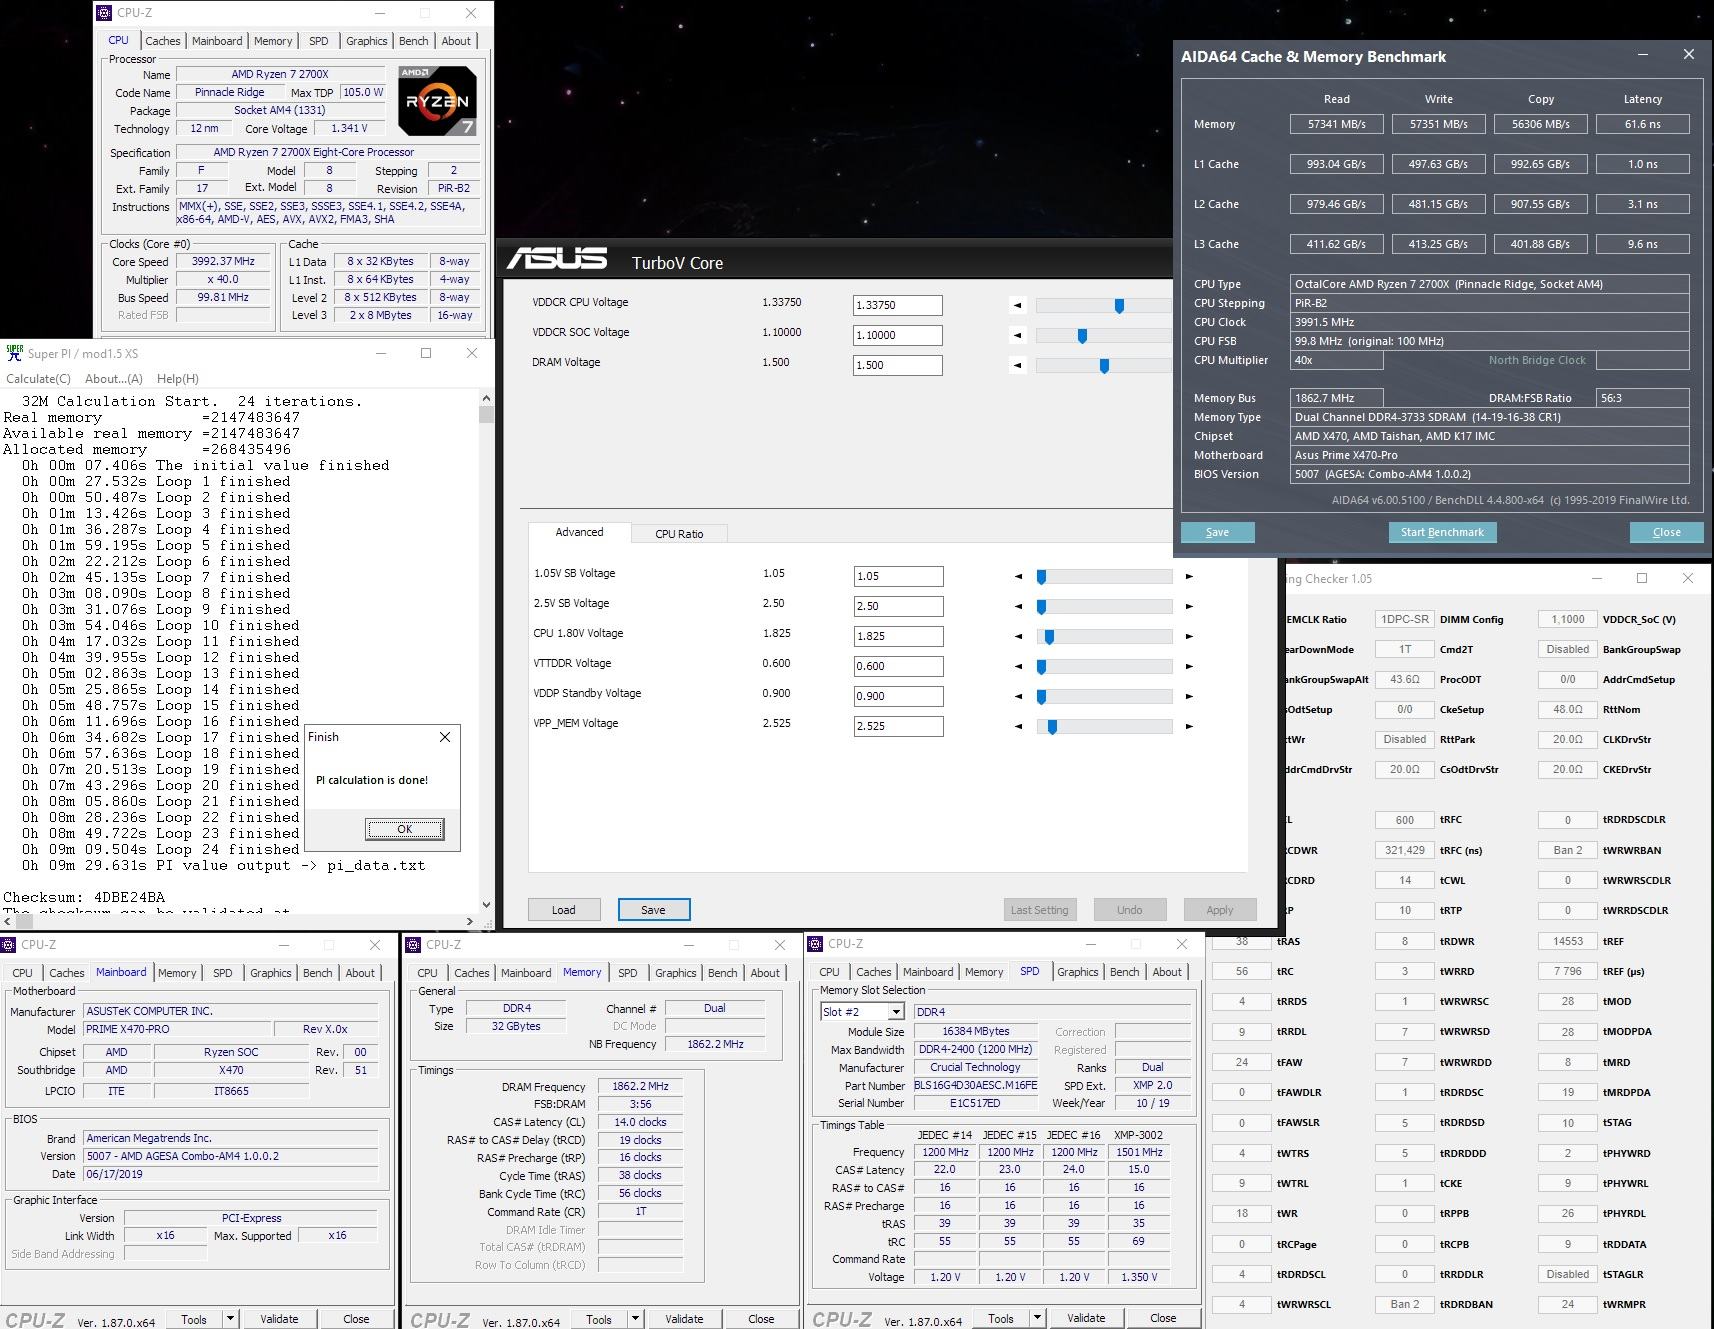
Task: Click Undo button in TurboV Core
Action: (x=1129, y=910)
